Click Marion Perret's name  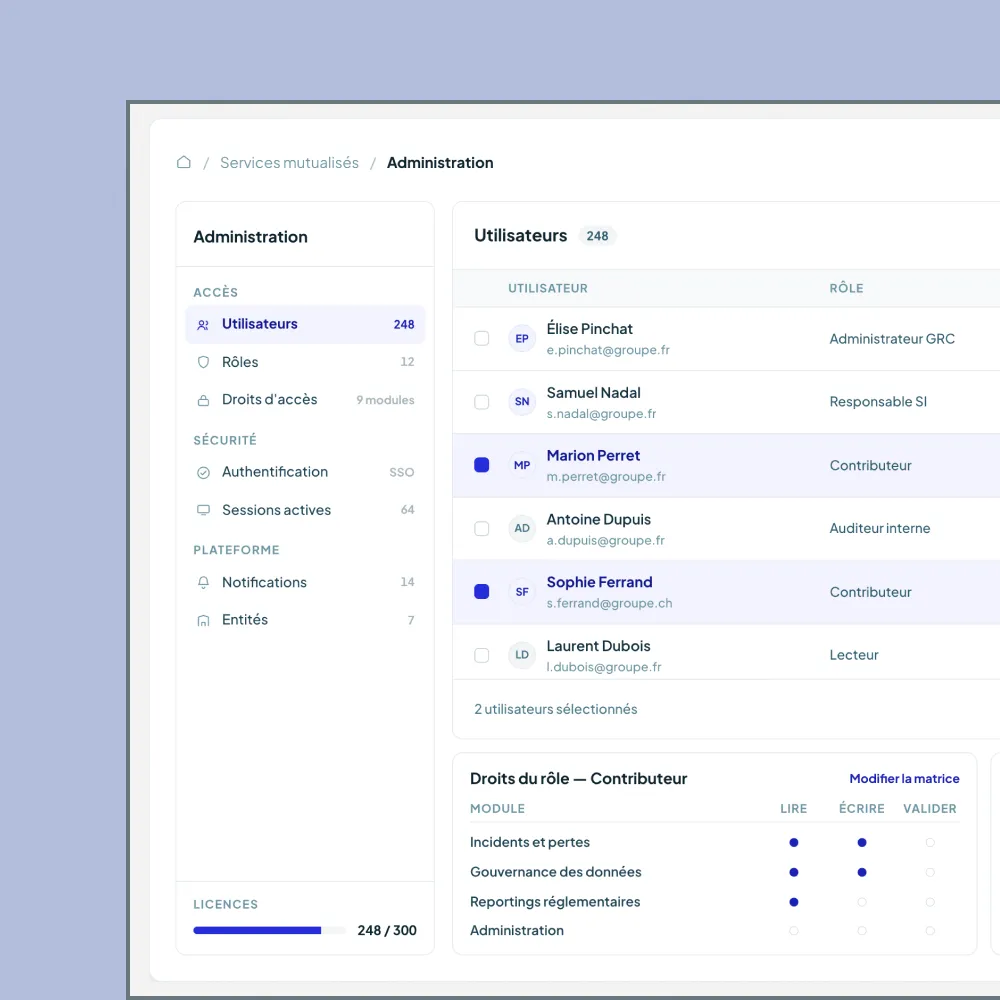pyautogui.click(x=593, y=456)
